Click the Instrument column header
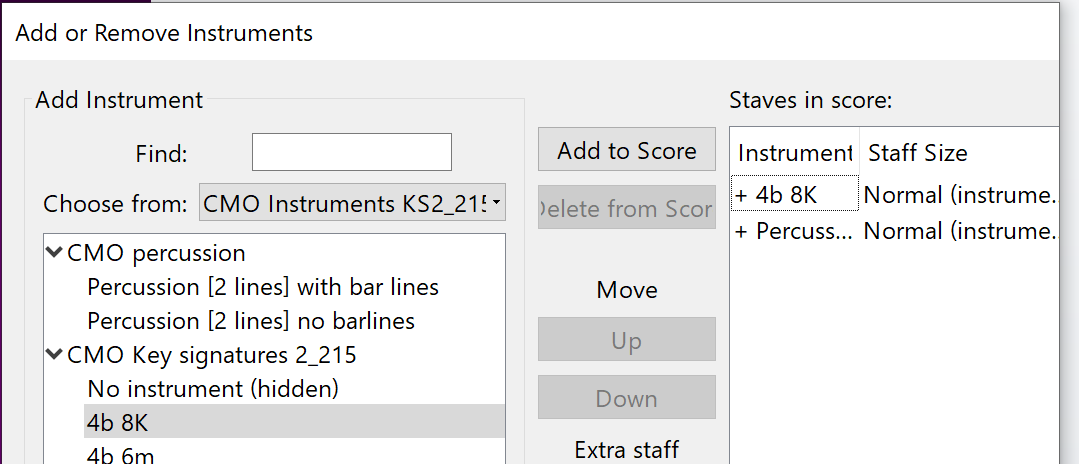Viewport: 1079px width, 464px height. pyautogui.click(x=795, y=152)
